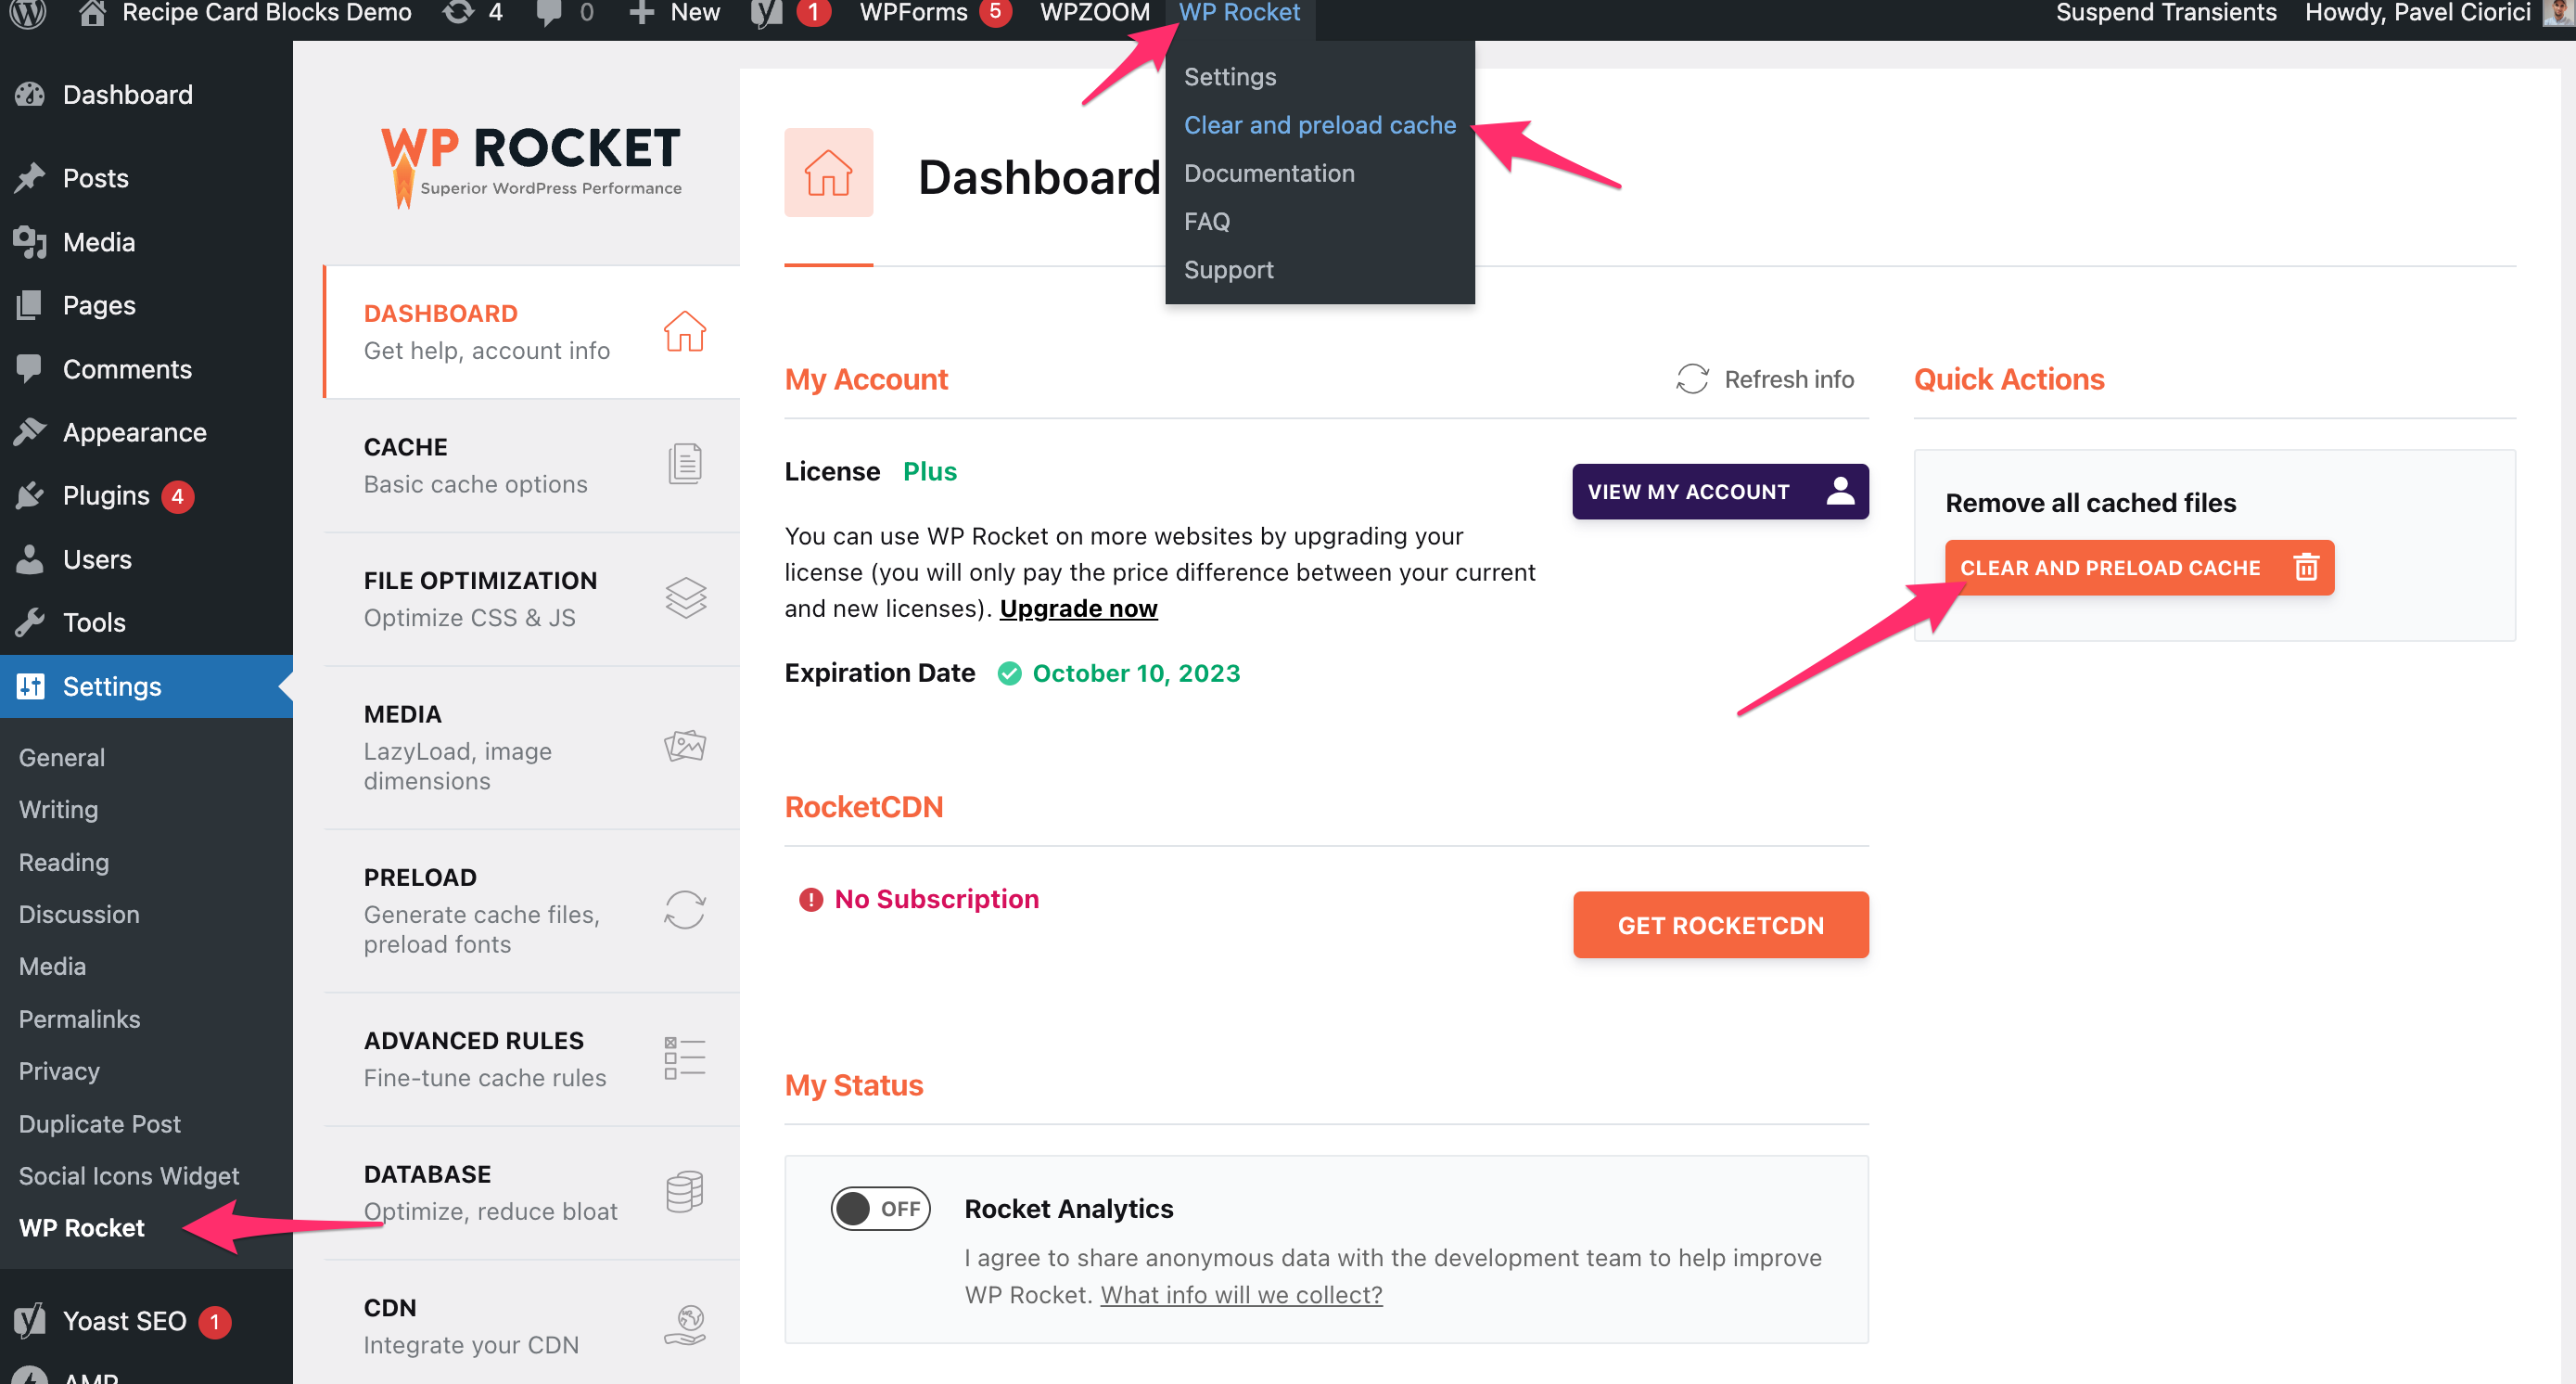The image size is (2576, 1384).
Task: Open the Yoast icon in admin bar
Action: [765, 13]
